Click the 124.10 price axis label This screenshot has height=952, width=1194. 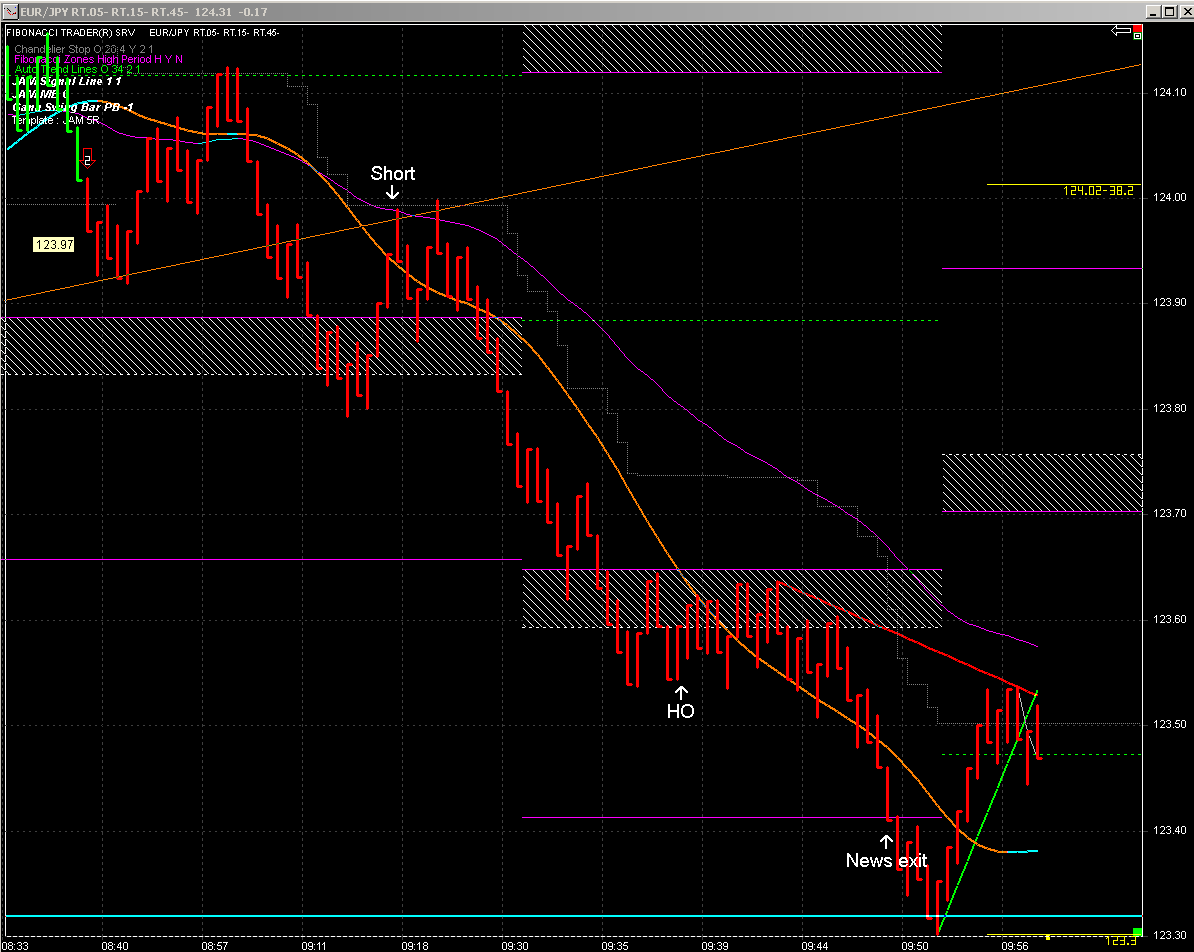pos(1169,92)
